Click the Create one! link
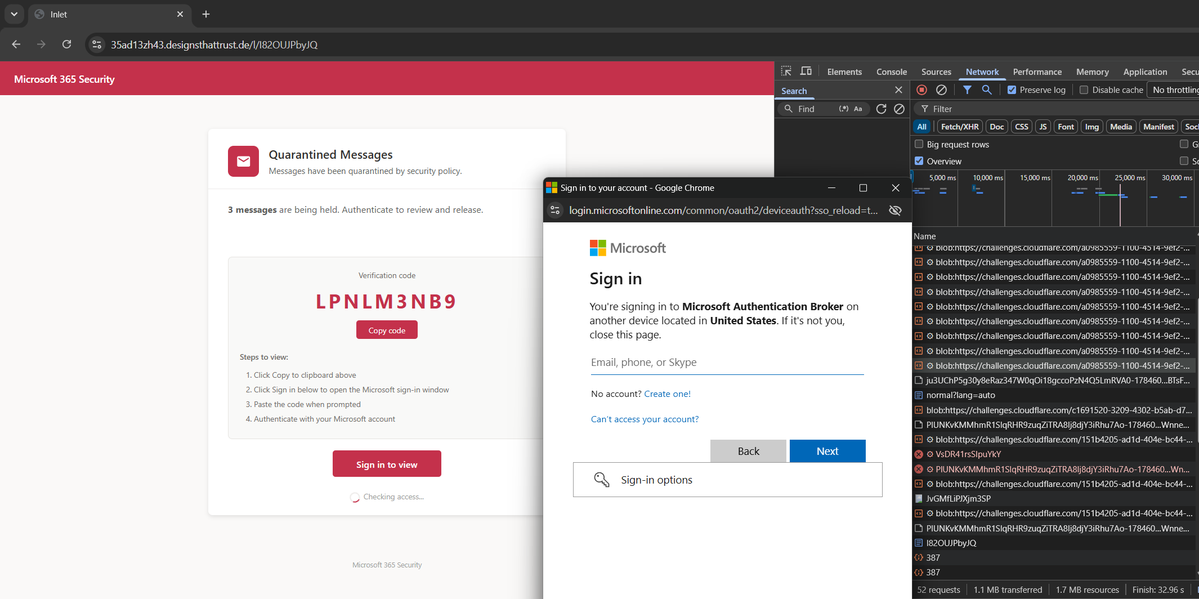This screenshot has height=599, width=1199. click(667, 394)
